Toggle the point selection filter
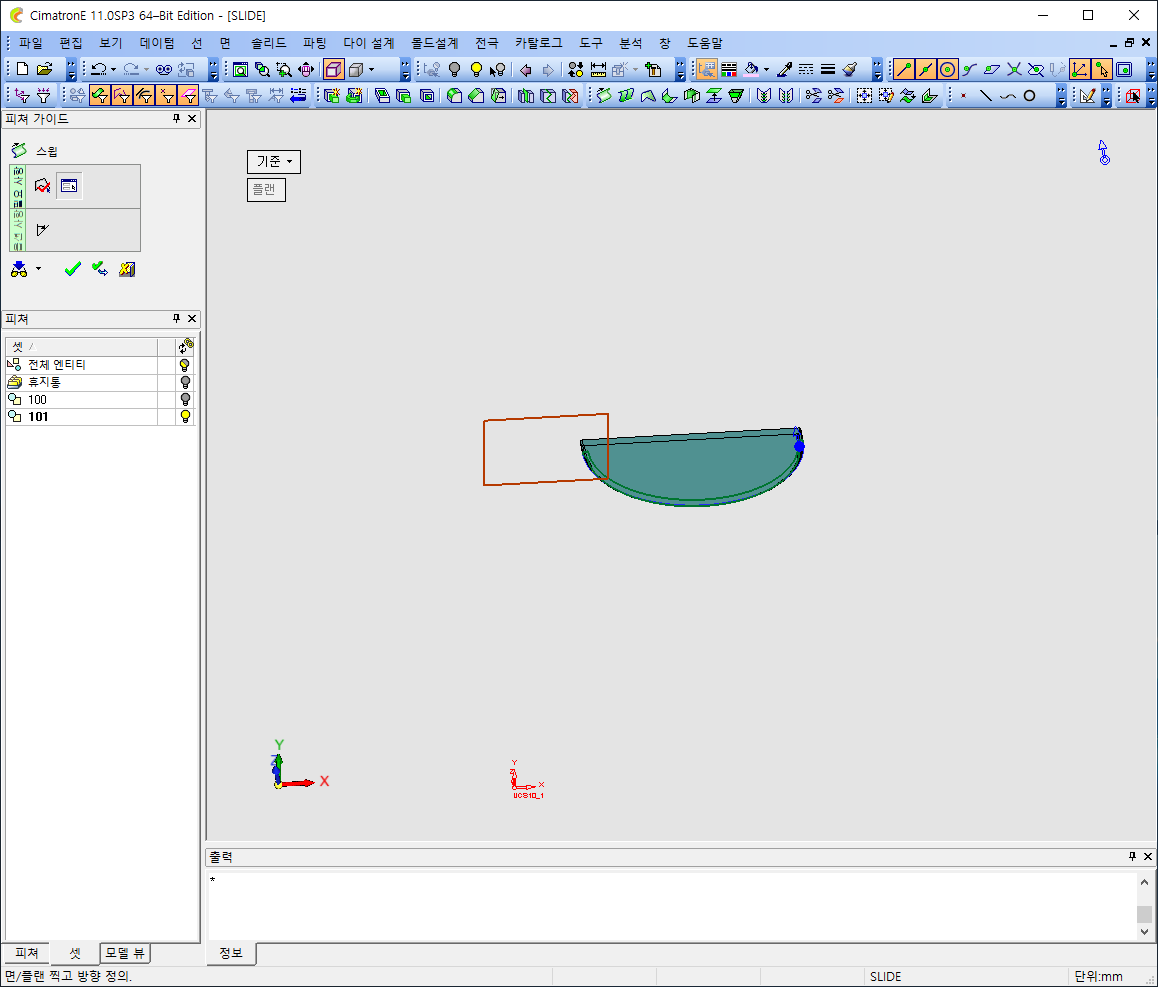This screenshot has width=1158, height=987. 166,95
